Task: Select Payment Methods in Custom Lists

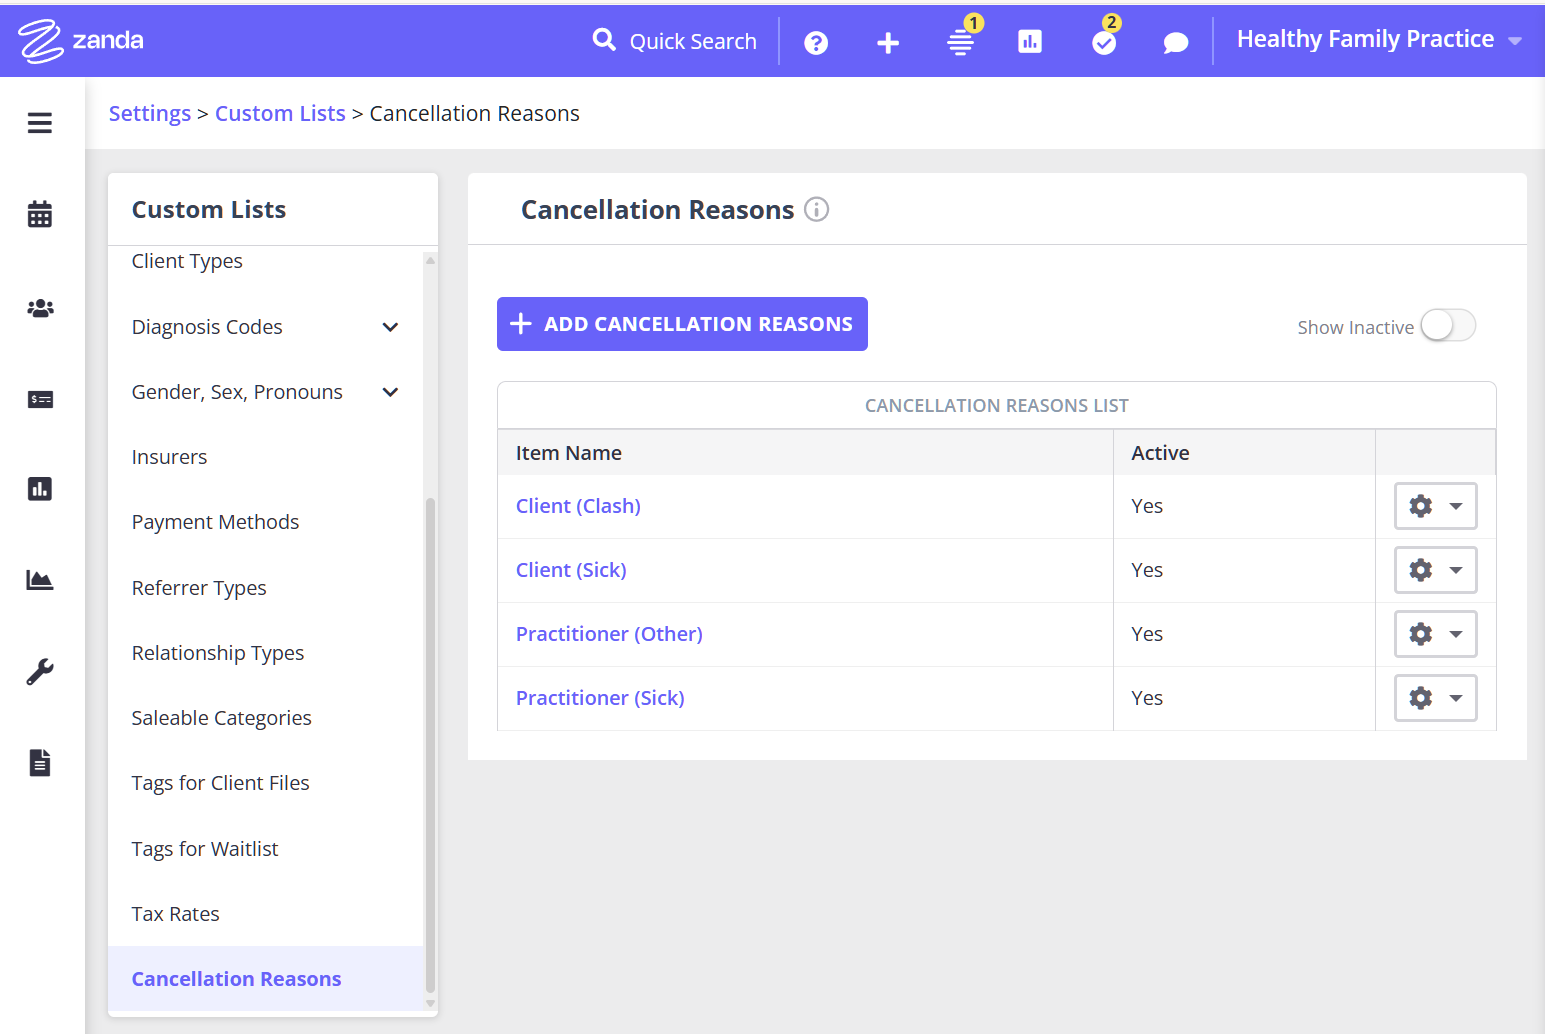Action: pyautogui.click(x=215, y=522)
